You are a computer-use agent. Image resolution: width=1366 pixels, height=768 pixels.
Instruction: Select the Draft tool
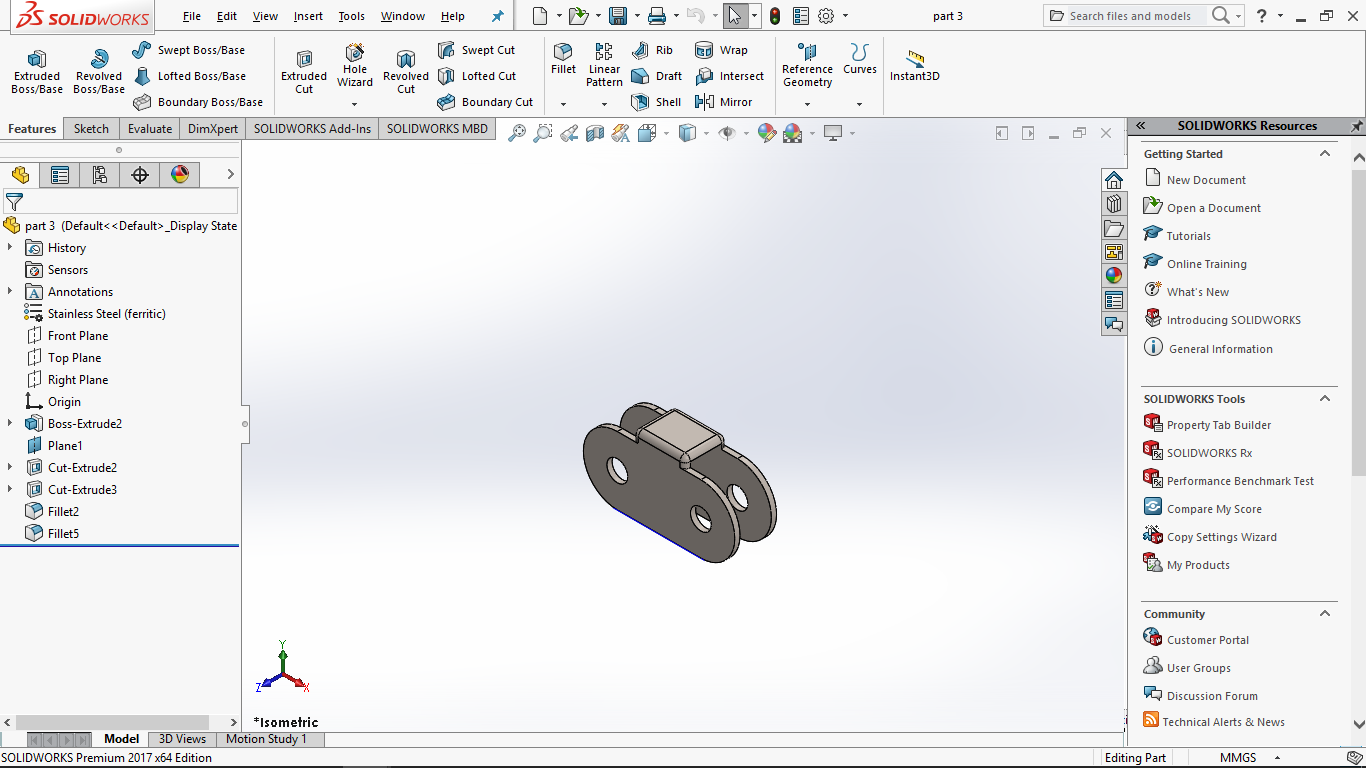click(x=657, y=76)
